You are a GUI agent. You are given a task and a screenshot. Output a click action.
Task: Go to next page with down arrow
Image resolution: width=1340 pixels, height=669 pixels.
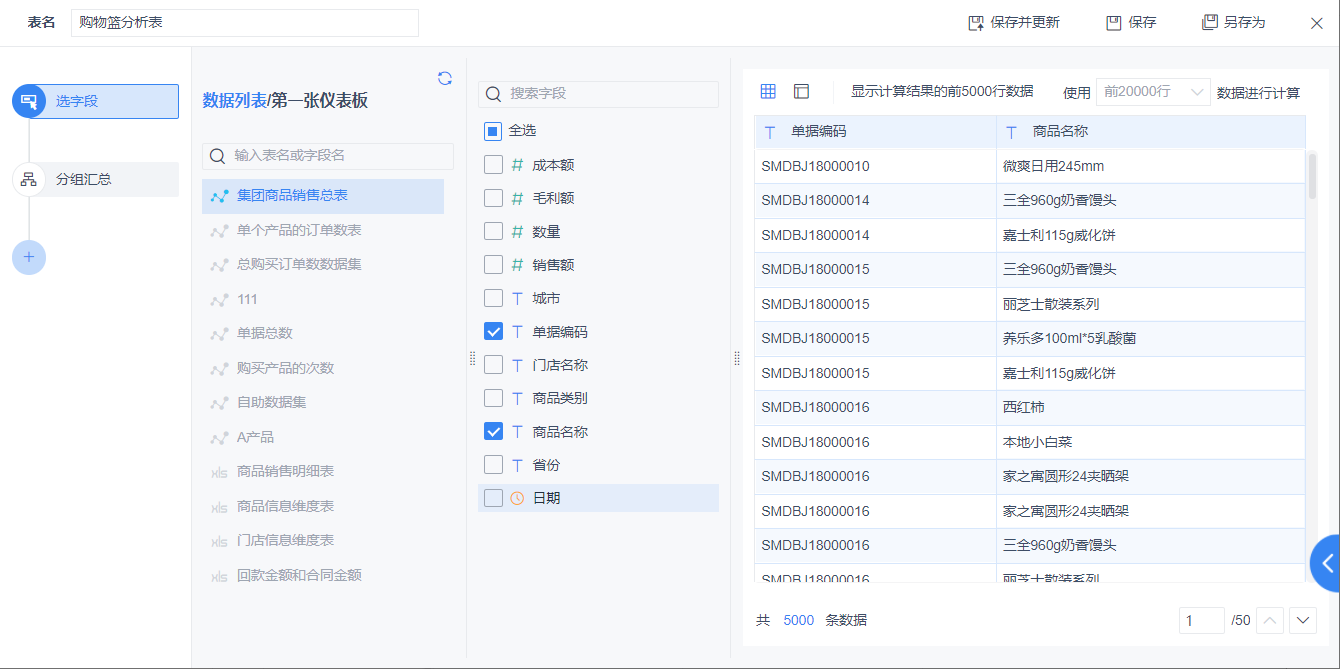point(1303,620)
